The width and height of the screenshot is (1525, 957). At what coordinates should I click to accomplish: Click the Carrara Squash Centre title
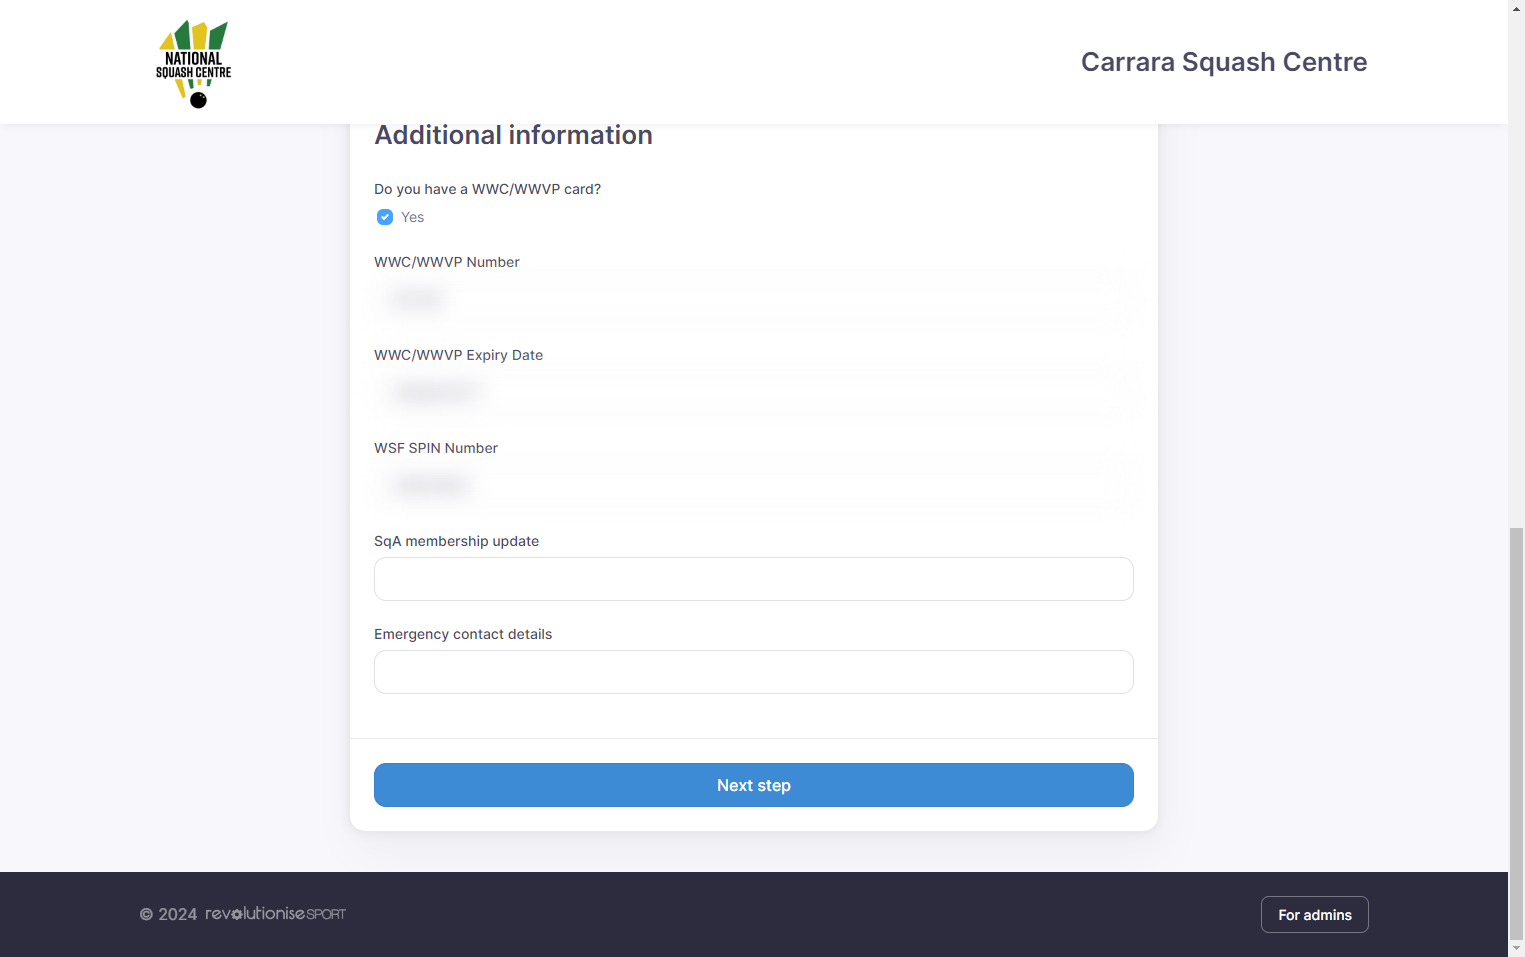point(1224,62)
